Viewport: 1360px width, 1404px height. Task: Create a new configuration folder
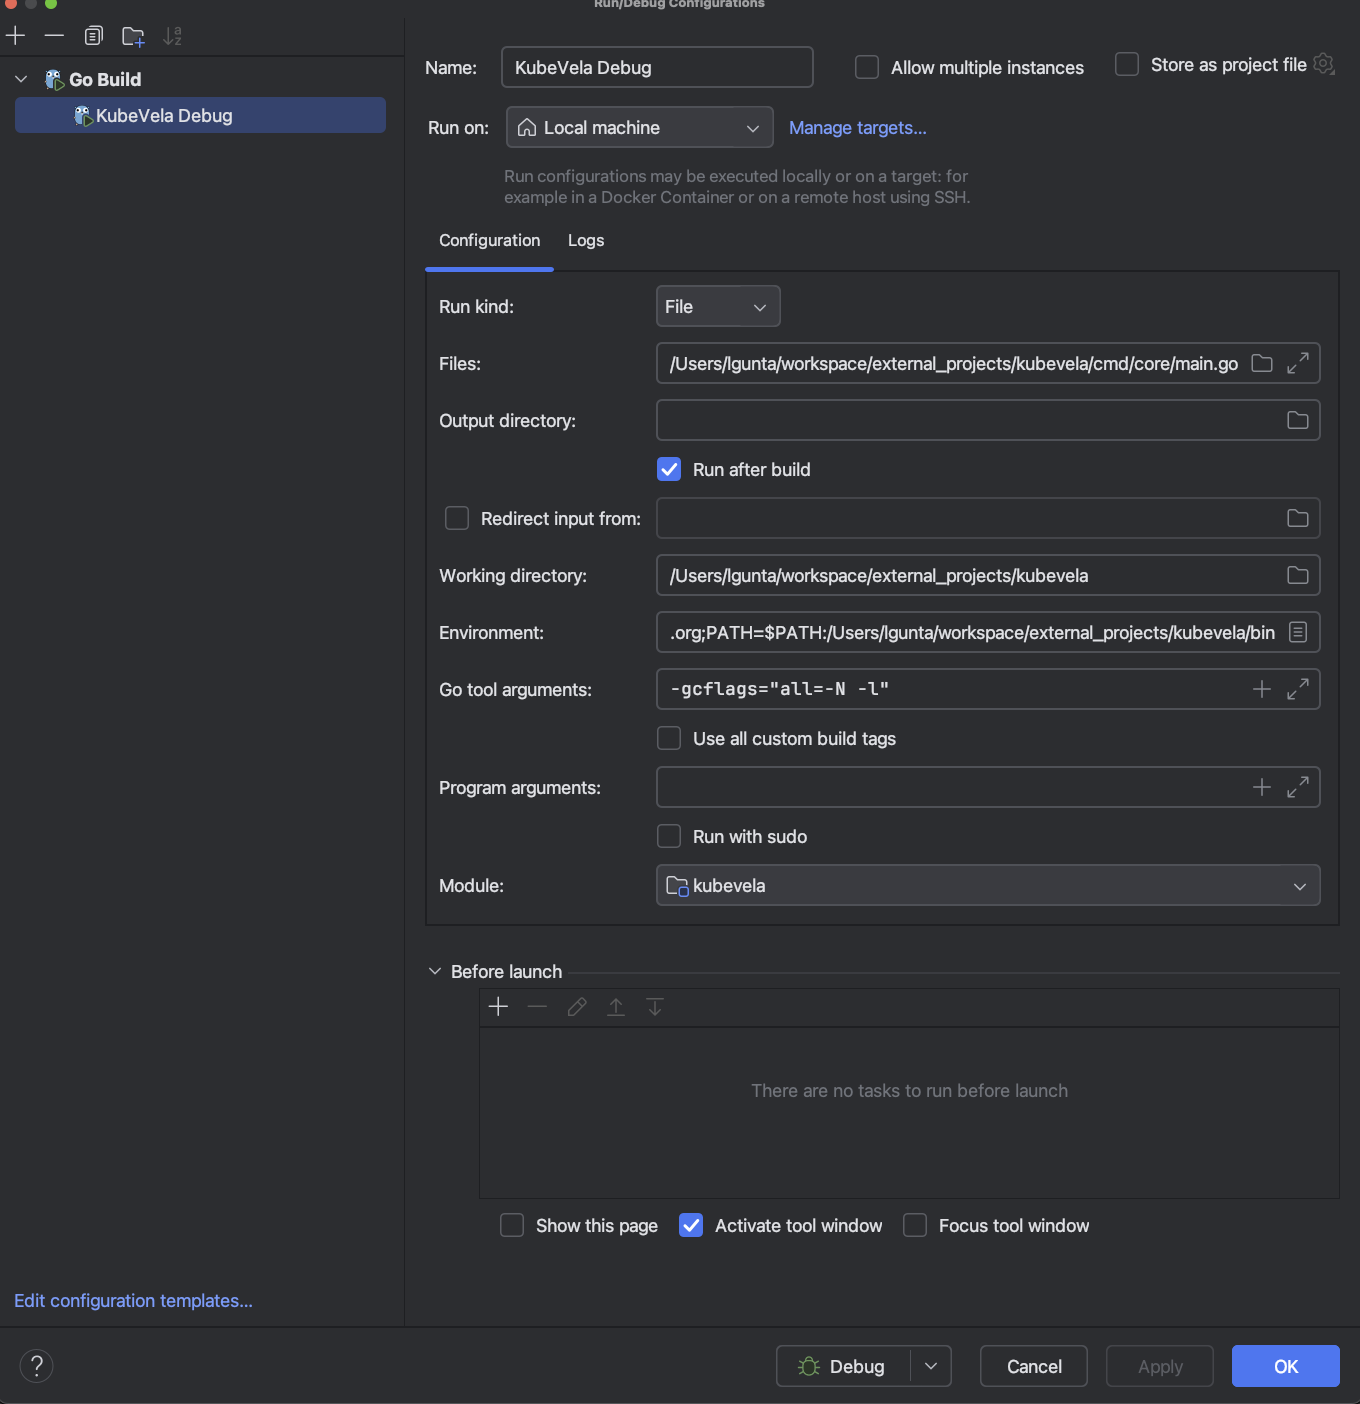click(x=132, y=35)
